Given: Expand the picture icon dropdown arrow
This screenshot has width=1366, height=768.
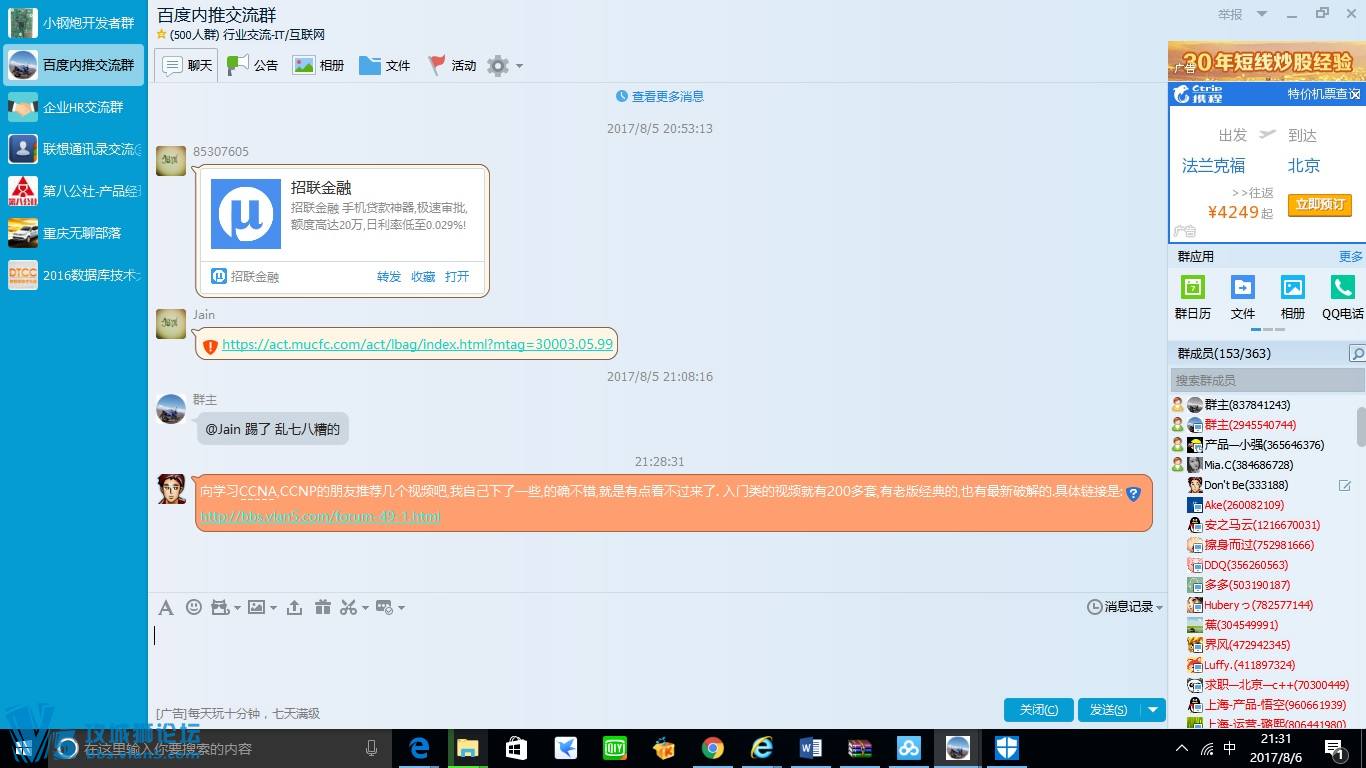Looking at the screenshot, I should coord(272,608).
